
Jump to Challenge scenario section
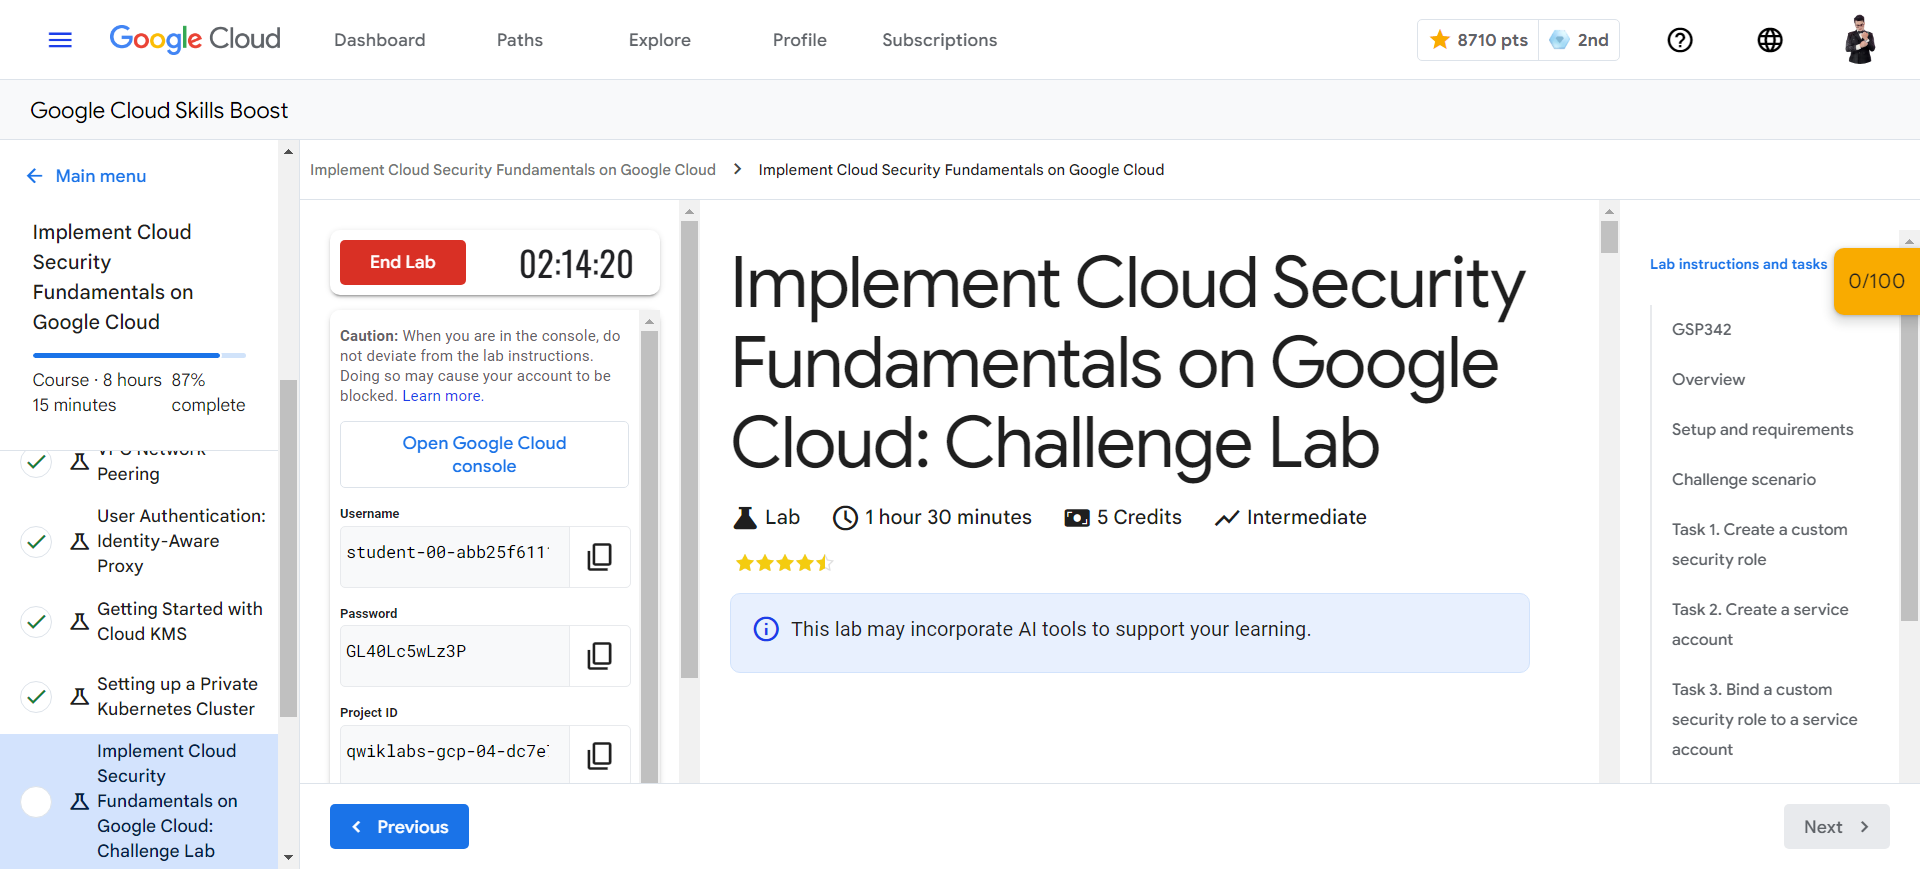click(1743, 479)
